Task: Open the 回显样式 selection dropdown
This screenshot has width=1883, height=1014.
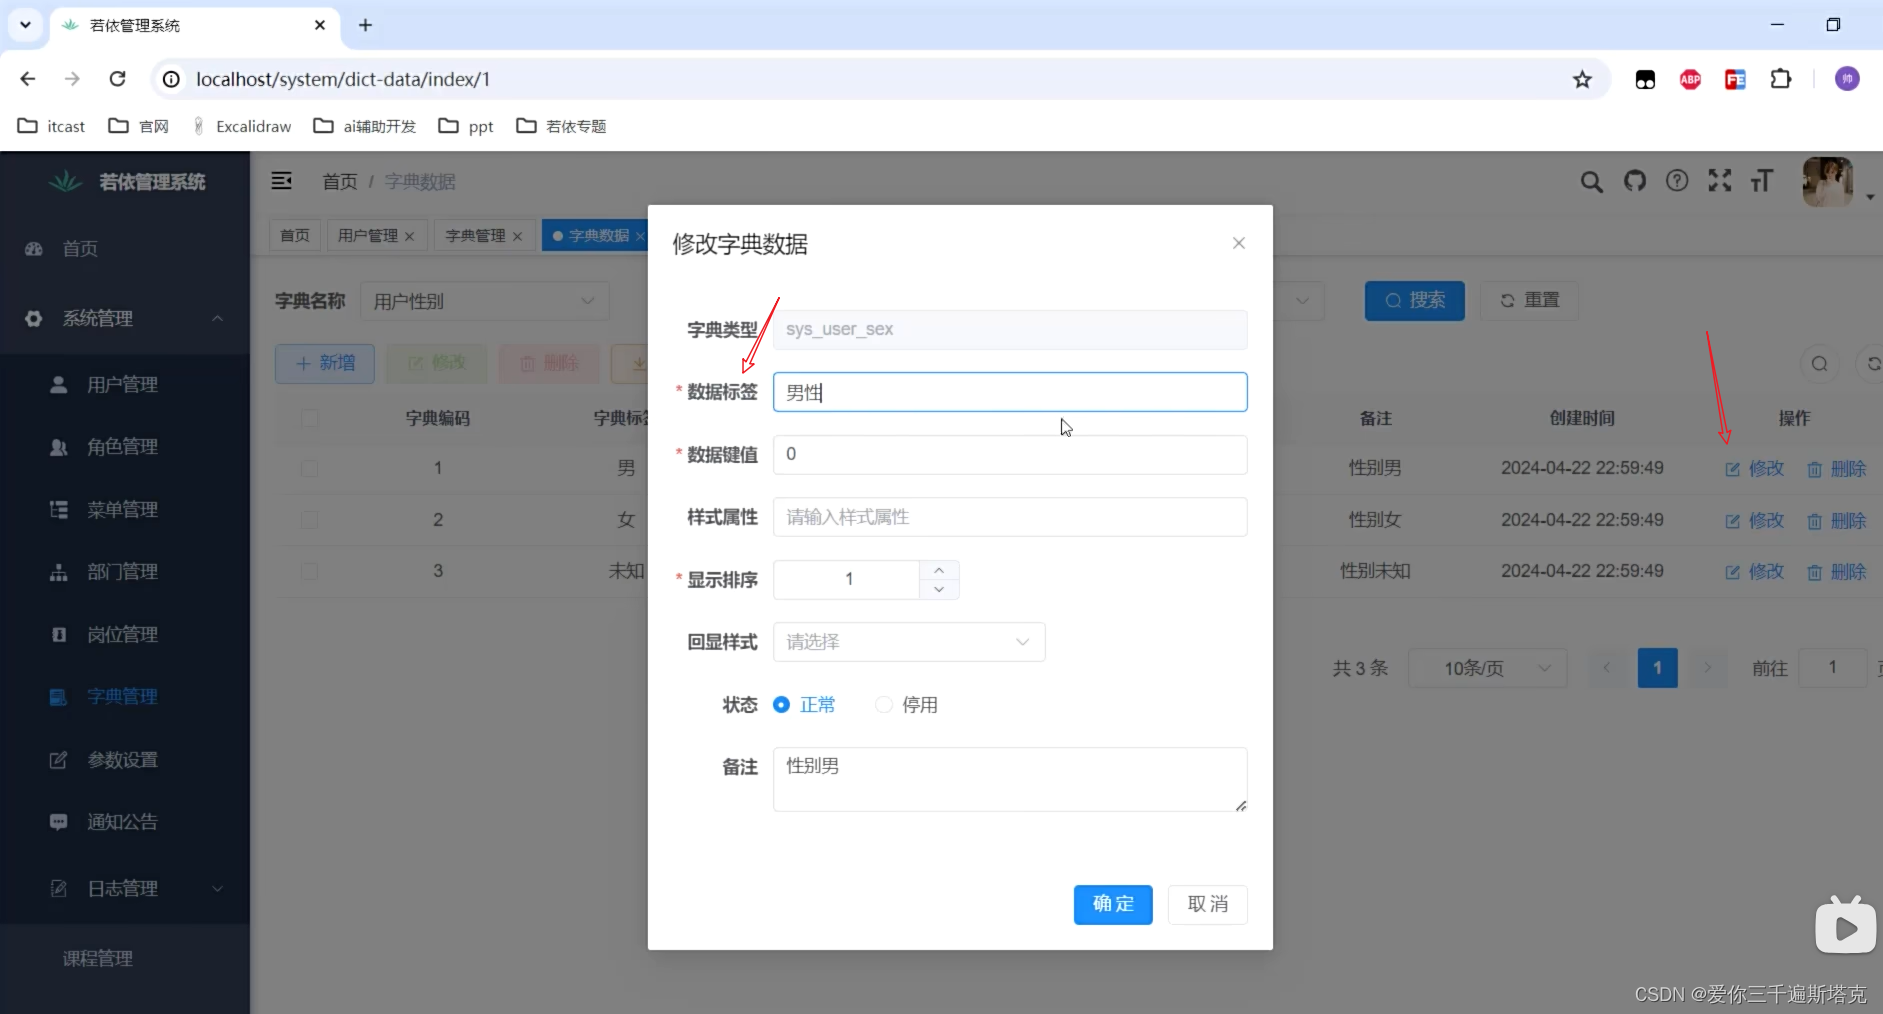Action: pos(908,642)
